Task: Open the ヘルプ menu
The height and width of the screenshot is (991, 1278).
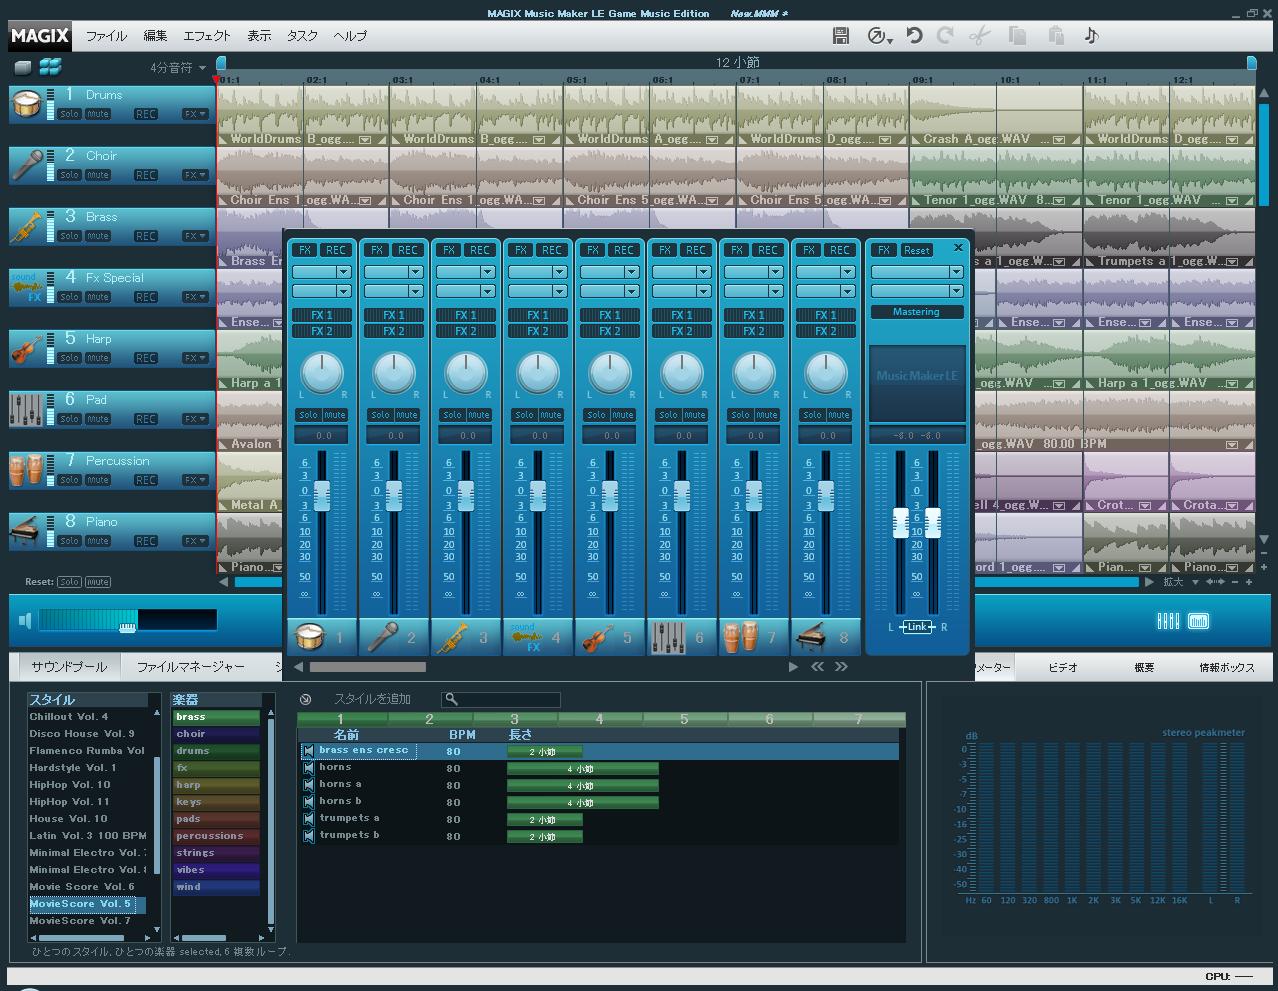Action: click(350, 36)
